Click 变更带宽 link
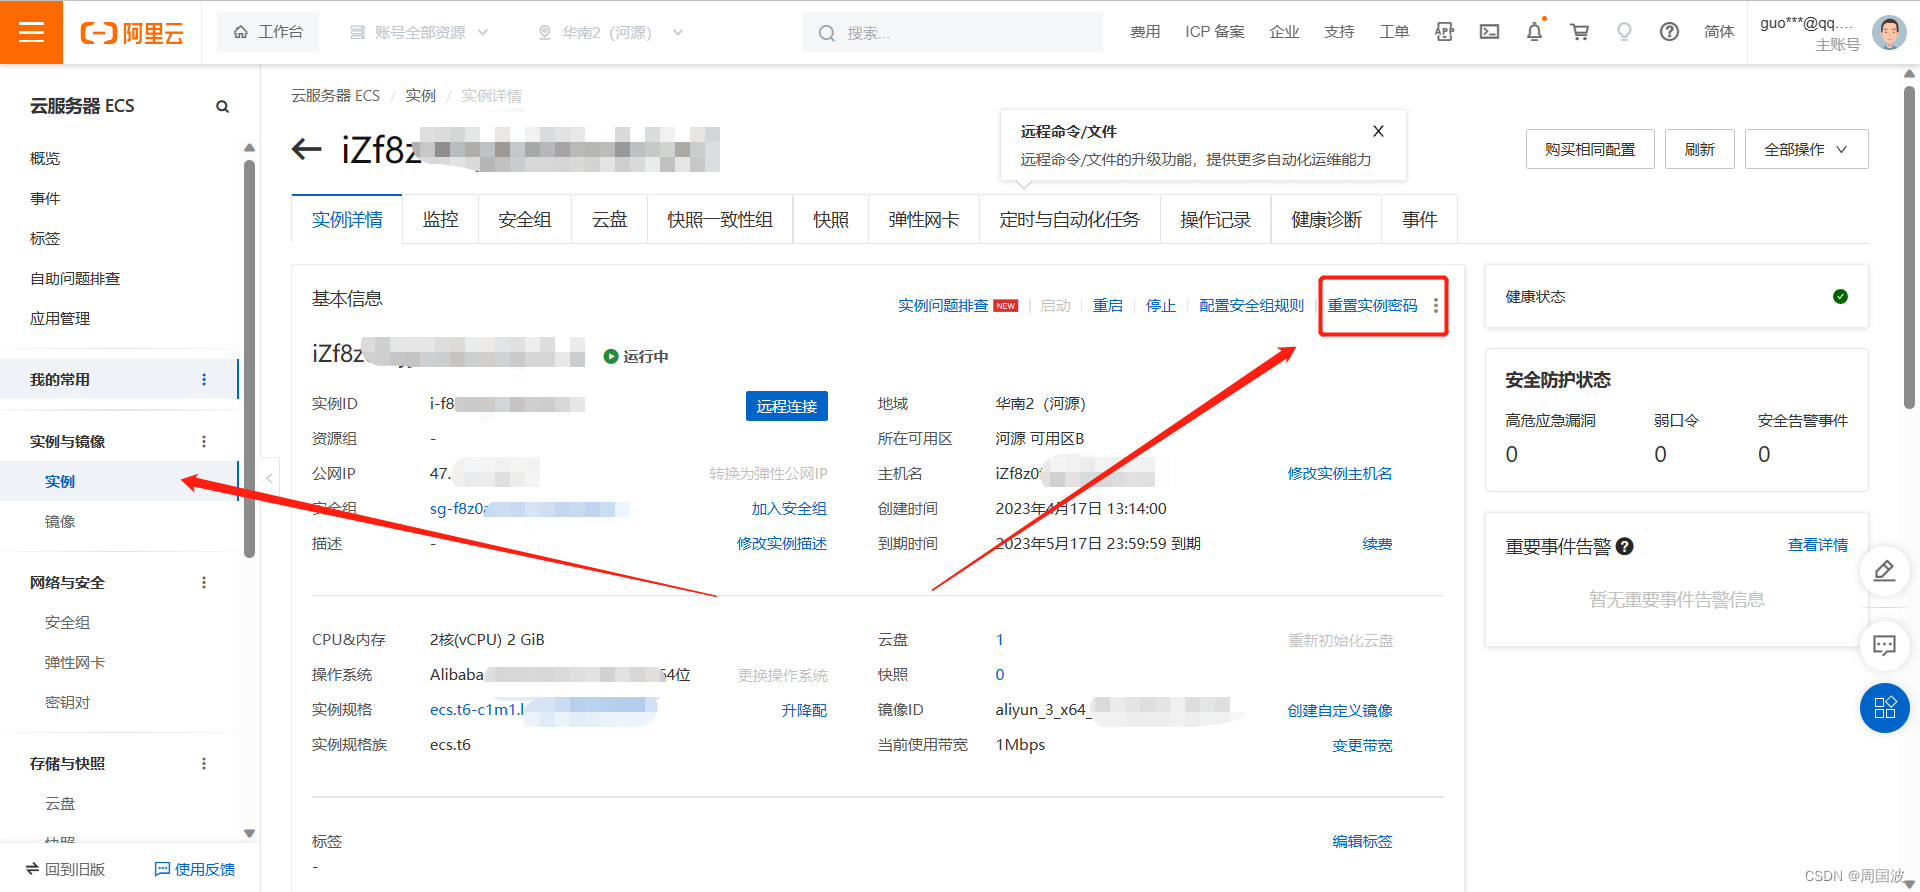 pos(1362,745)
